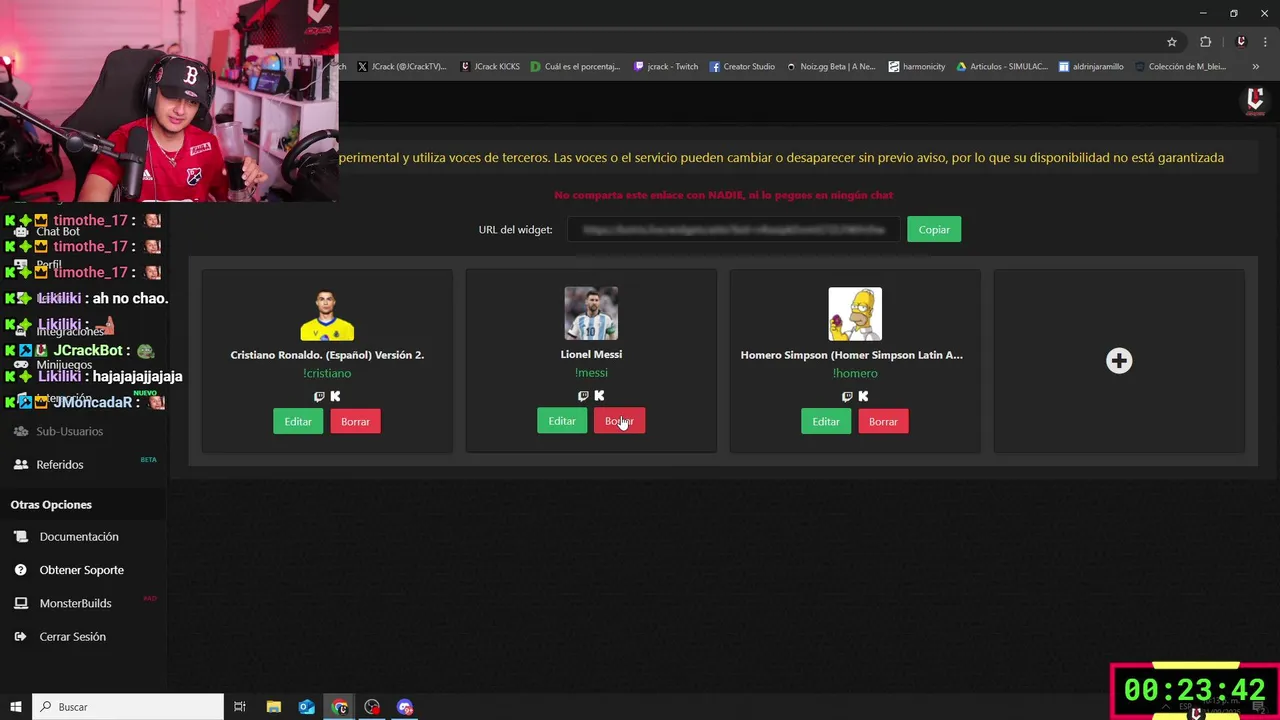Click the Kick icon on Homero Simpson card
Screen dimensions: 1280x720
tap(863, 396)
